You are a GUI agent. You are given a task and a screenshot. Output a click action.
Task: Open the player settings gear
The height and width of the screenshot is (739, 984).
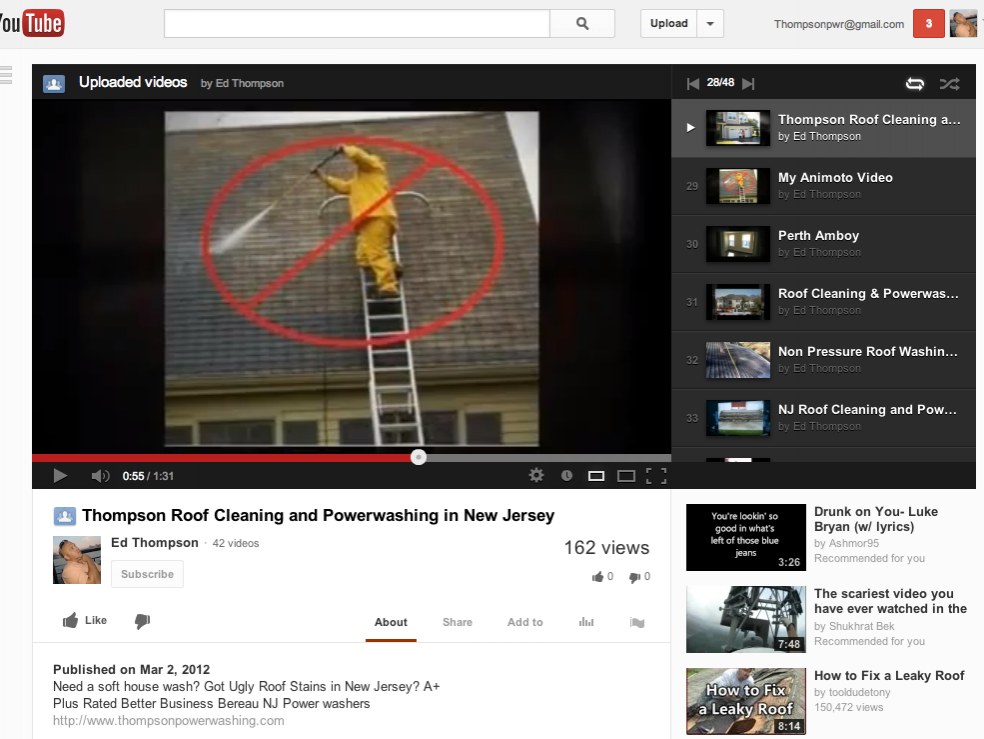[x=537, y=476]
